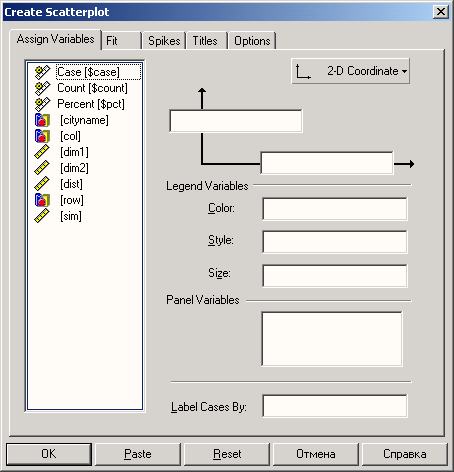
Task: Click the icon beside Case [$case]
Action: click(42, 72)
